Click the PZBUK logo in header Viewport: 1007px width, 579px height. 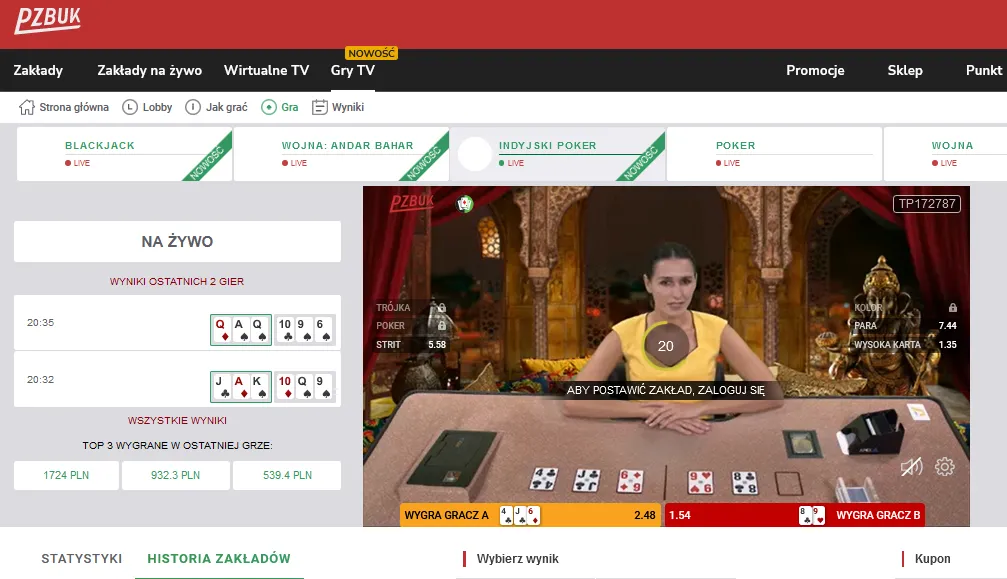click(48, 21)
